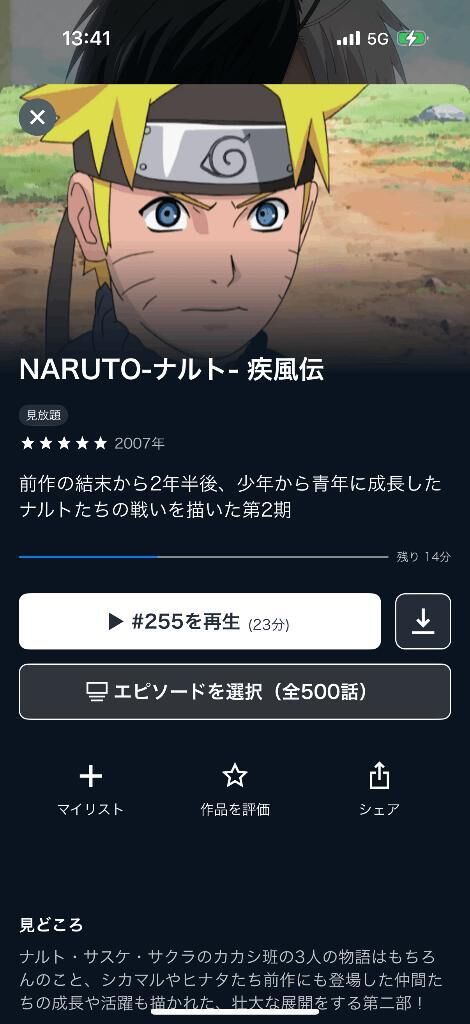
Task: Seek on the episode progress bar
Action: point(204,557)
